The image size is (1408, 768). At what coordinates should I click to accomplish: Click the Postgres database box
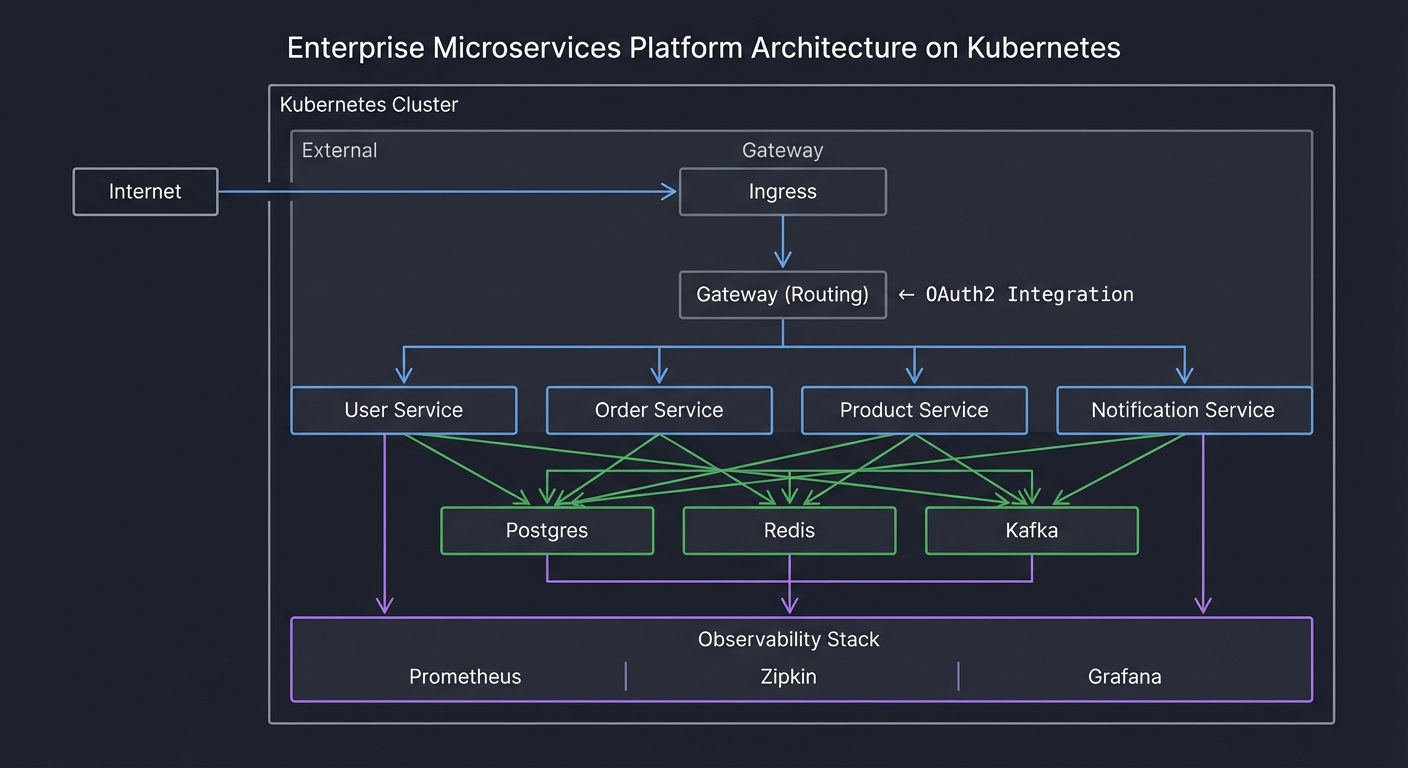click(547, 530)
